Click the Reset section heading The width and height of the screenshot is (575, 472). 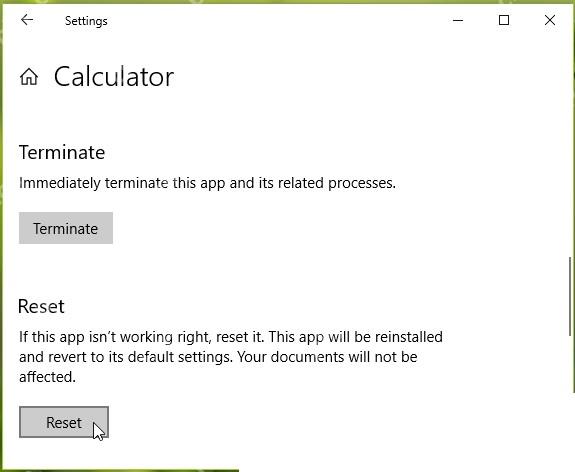tap(41, 306)
